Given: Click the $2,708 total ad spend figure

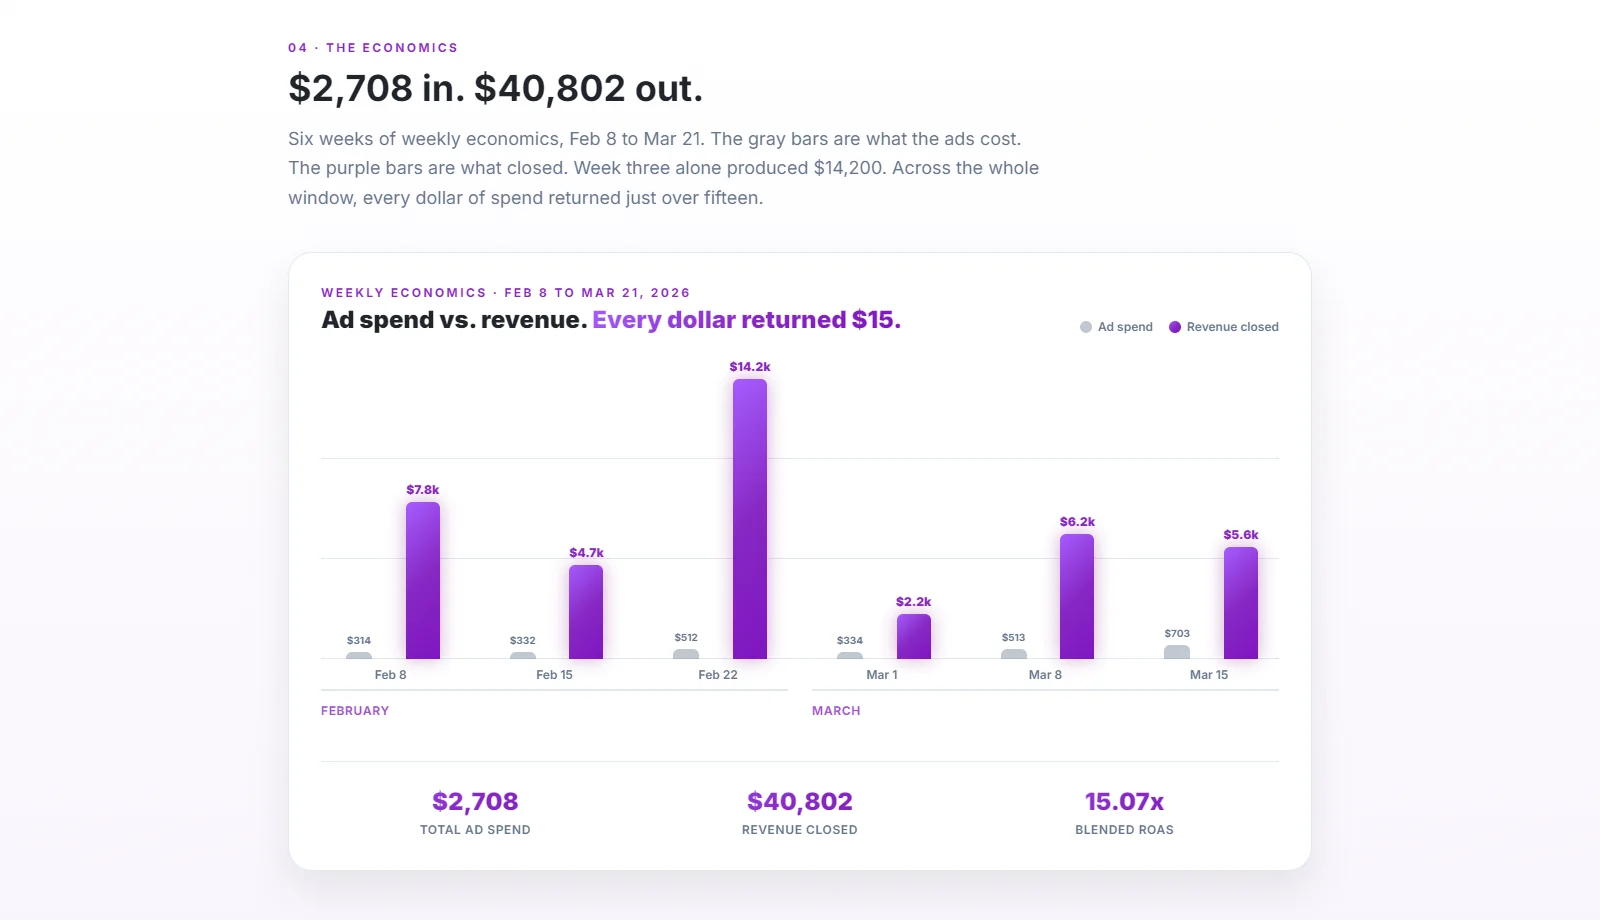Looking at the screenshot, I should (x=475, y=801).
